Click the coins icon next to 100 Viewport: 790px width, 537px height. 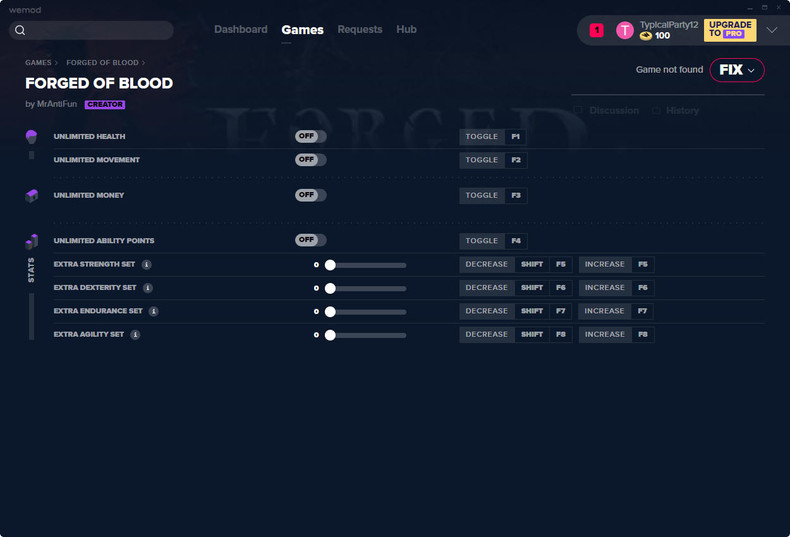[645, 36]
